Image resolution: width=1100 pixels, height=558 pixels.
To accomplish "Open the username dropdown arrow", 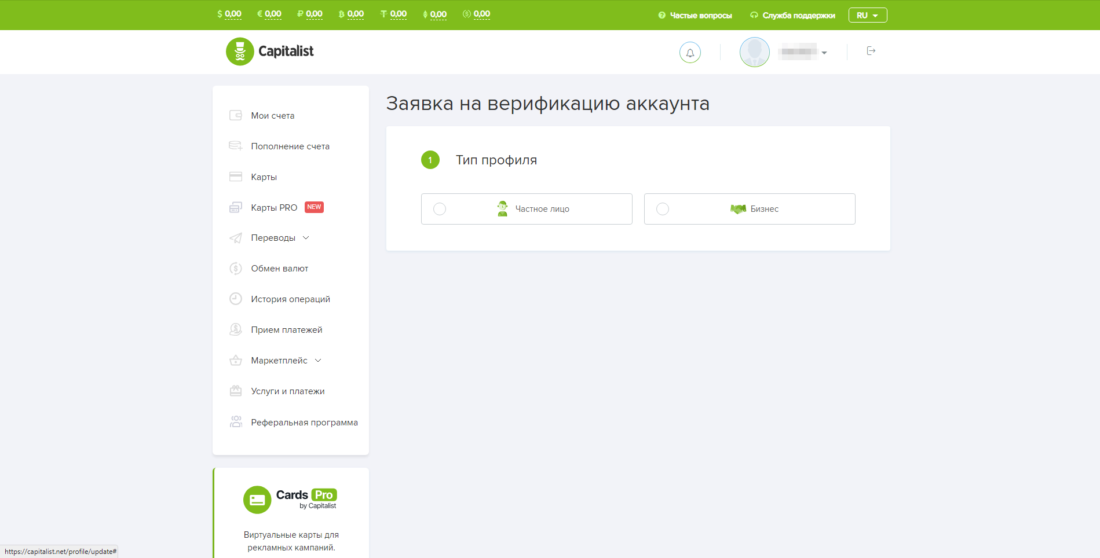I will [824, 53].
